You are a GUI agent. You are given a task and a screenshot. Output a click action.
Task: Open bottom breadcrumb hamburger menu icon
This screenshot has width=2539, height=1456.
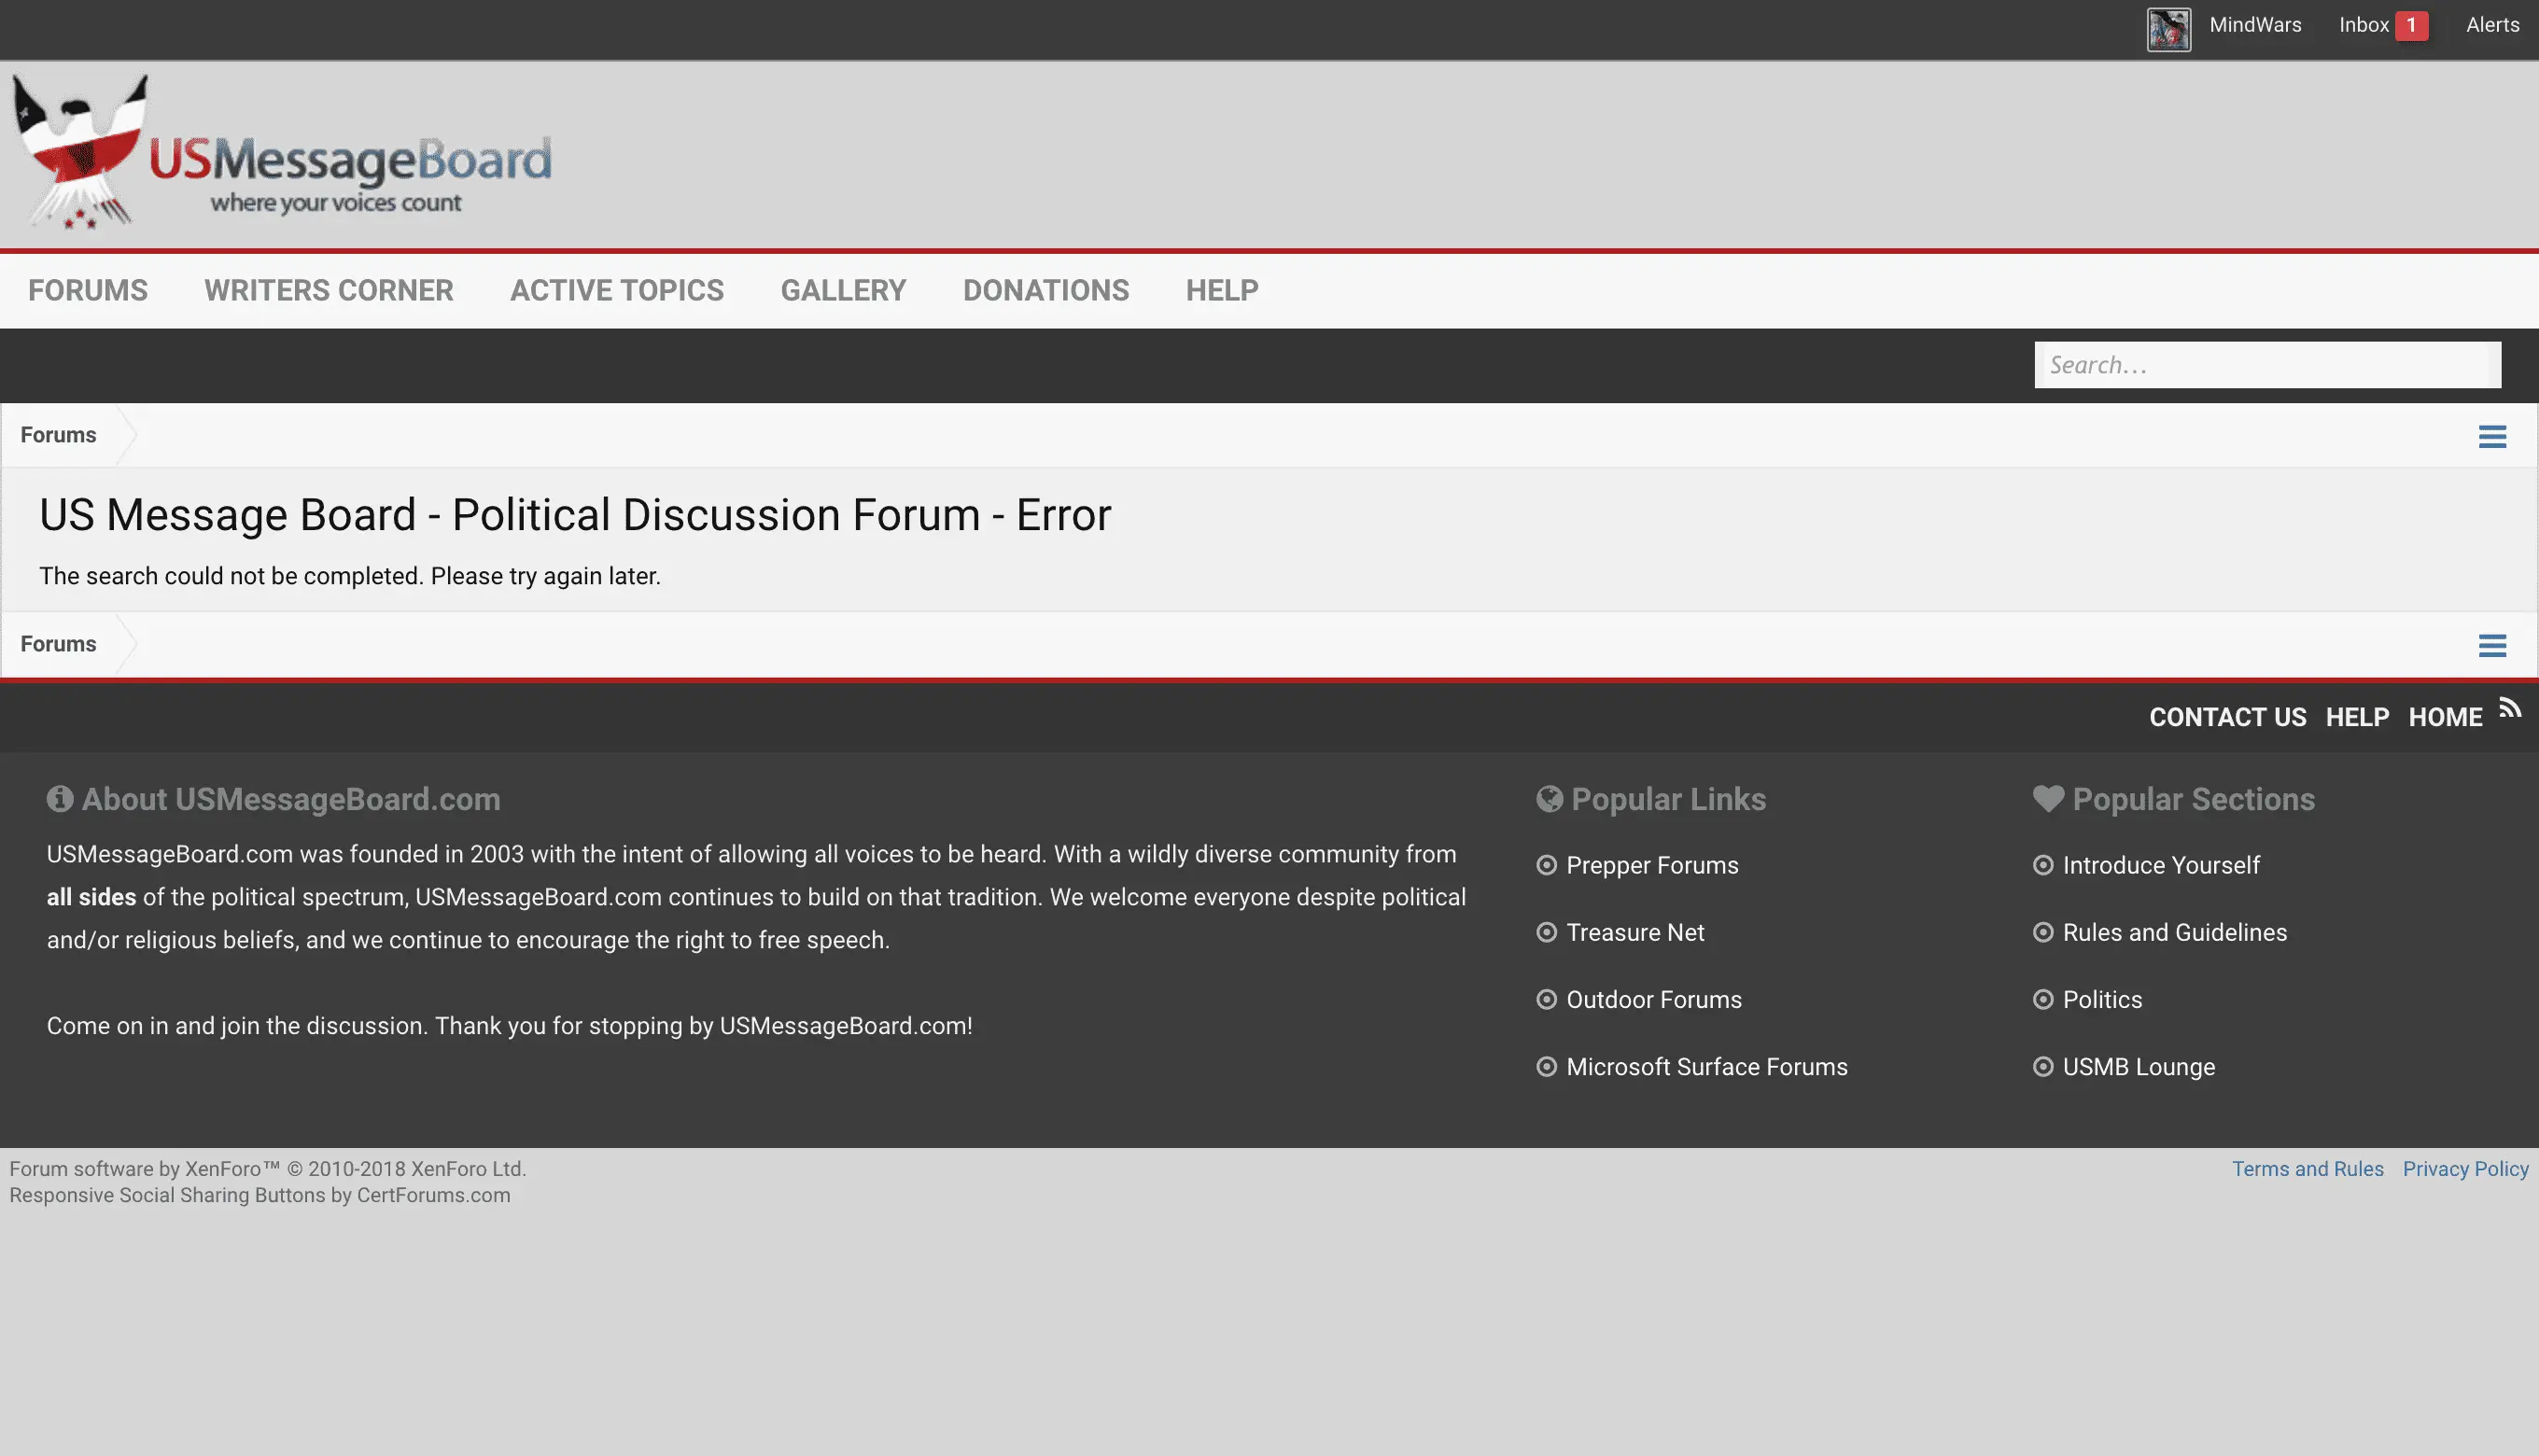2491,645
